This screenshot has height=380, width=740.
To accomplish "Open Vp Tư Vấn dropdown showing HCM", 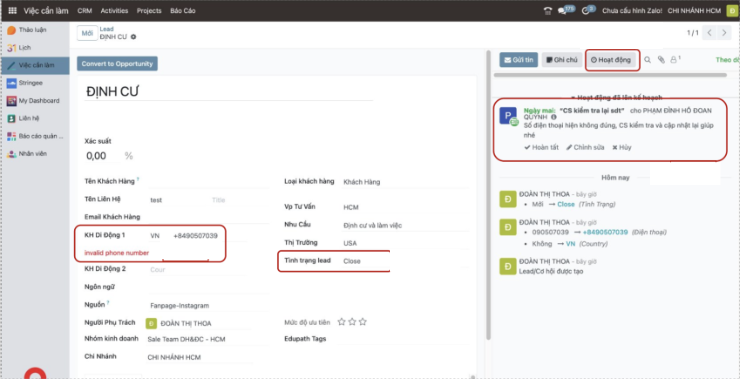I will 405,207.
